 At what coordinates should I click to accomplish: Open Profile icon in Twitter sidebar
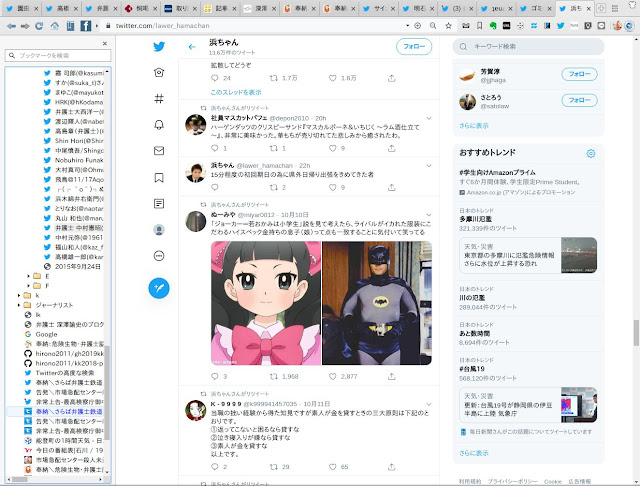pos(159,230)
